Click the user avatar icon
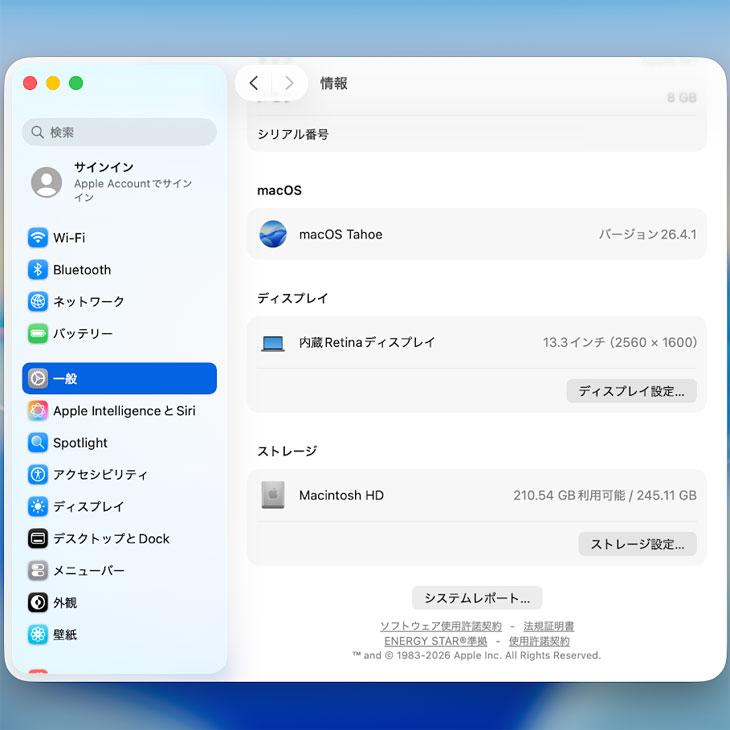 tap(47, 182)
